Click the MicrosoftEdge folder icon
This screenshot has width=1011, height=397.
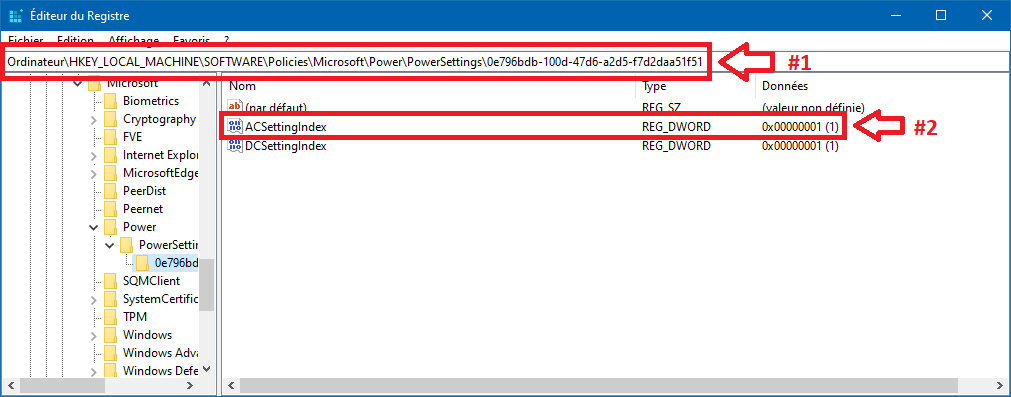point(111,173)
